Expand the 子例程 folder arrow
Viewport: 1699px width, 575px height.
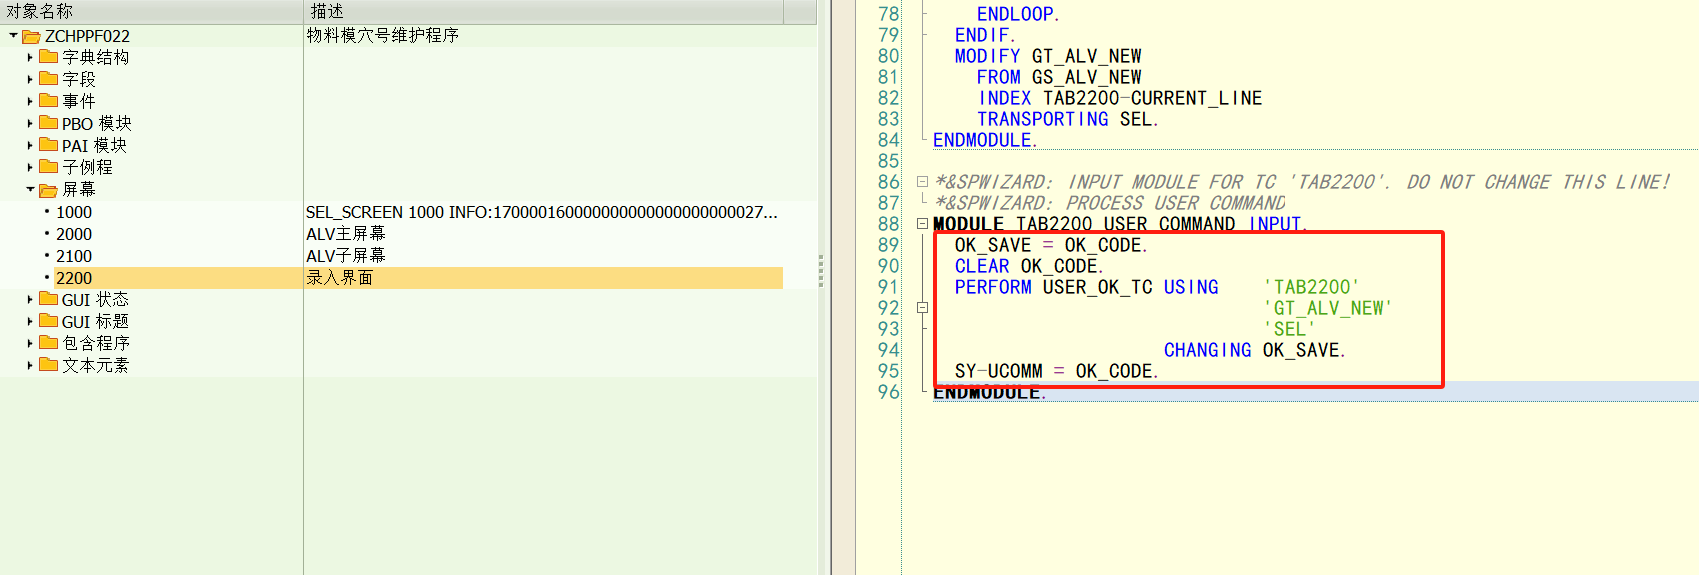coord(30,167)
